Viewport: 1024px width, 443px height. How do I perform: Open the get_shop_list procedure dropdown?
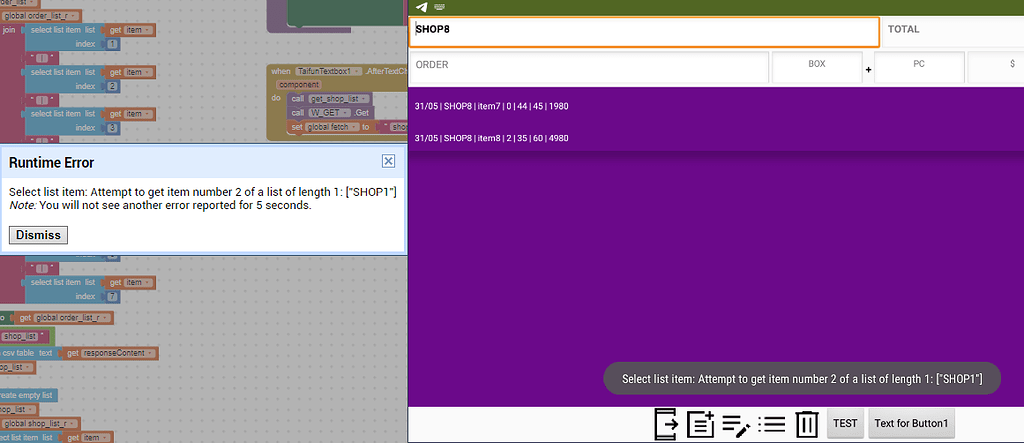click(x=365, y=100)
